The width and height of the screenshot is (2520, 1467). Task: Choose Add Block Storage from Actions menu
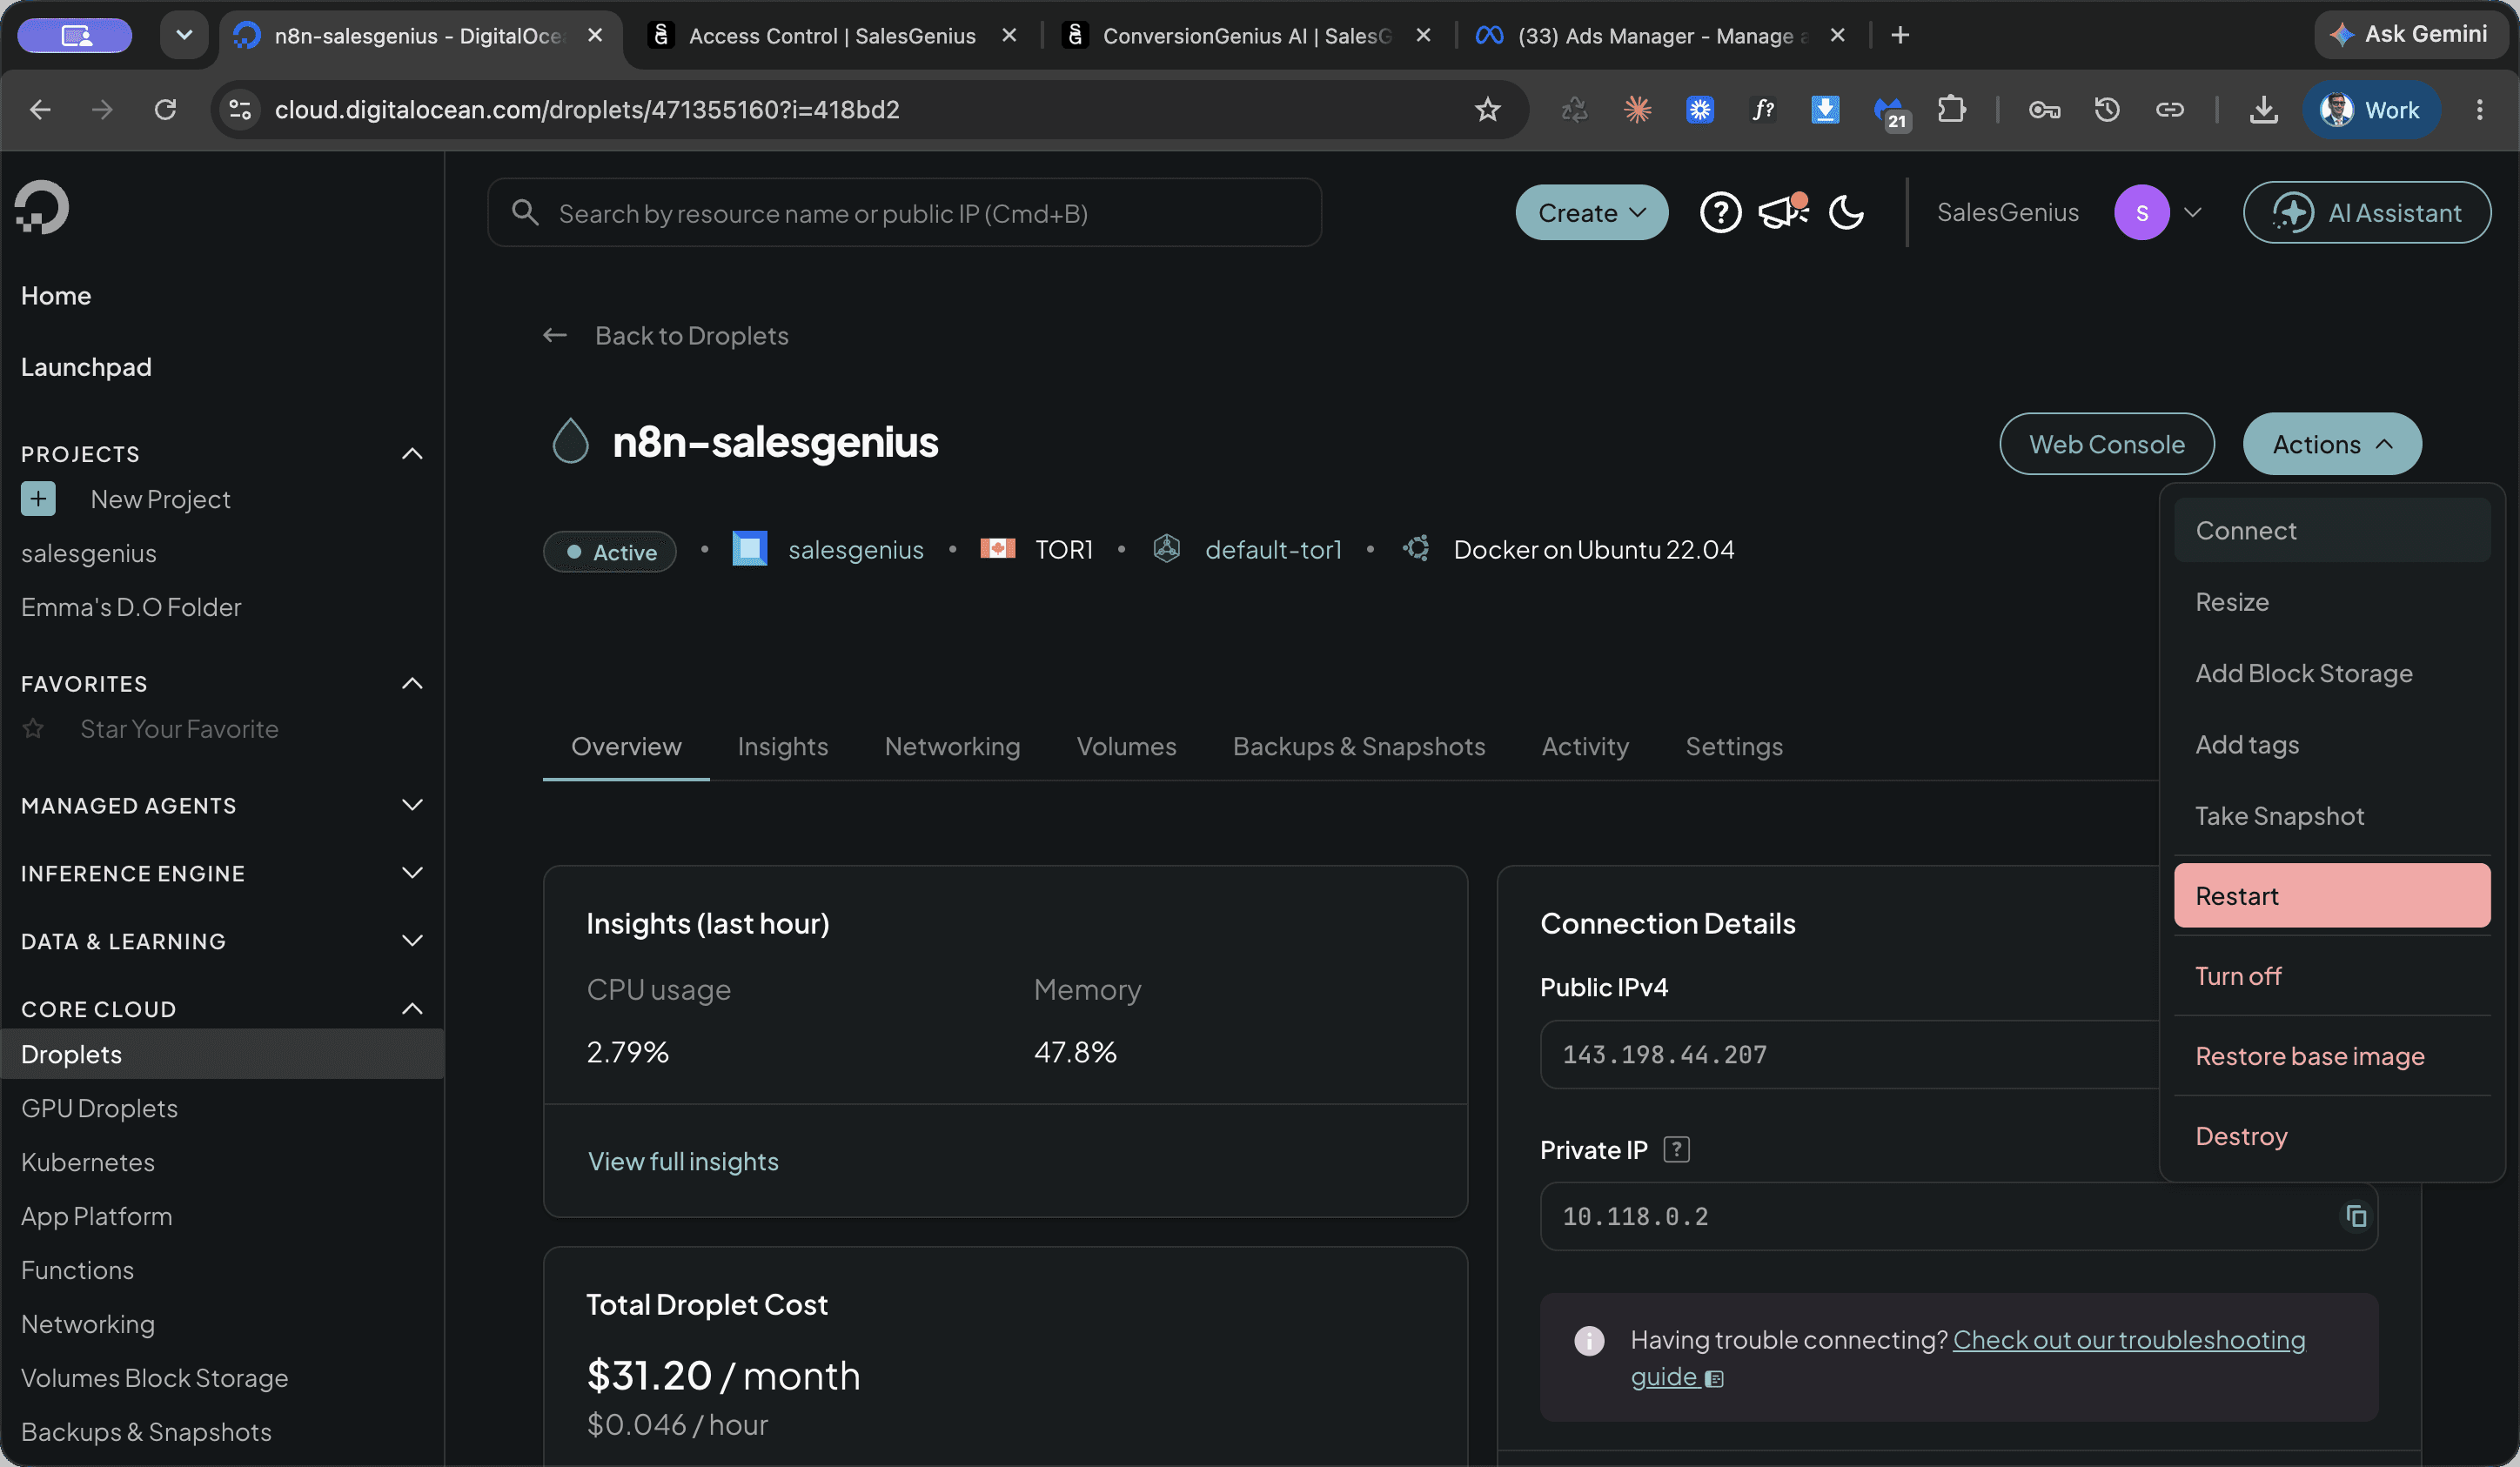(x=2331, y=673)
